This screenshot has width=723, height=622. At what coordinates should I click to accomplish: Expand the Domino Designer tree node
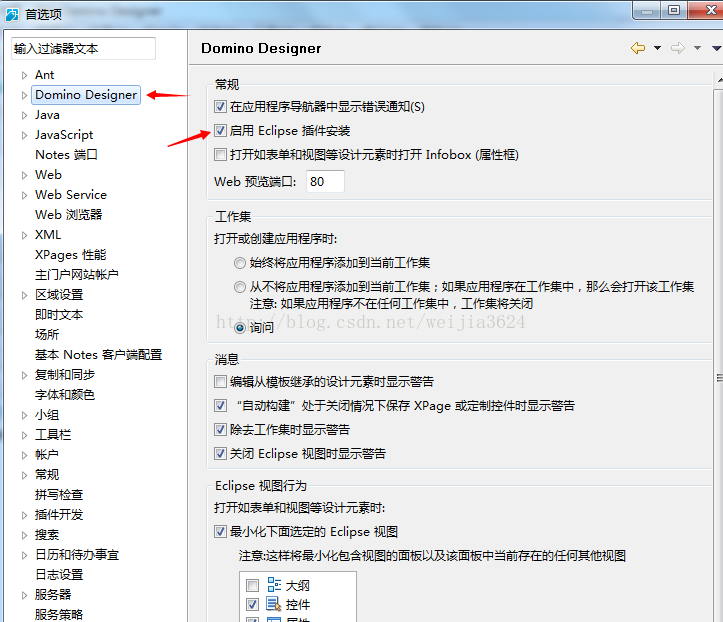(24, 95)
